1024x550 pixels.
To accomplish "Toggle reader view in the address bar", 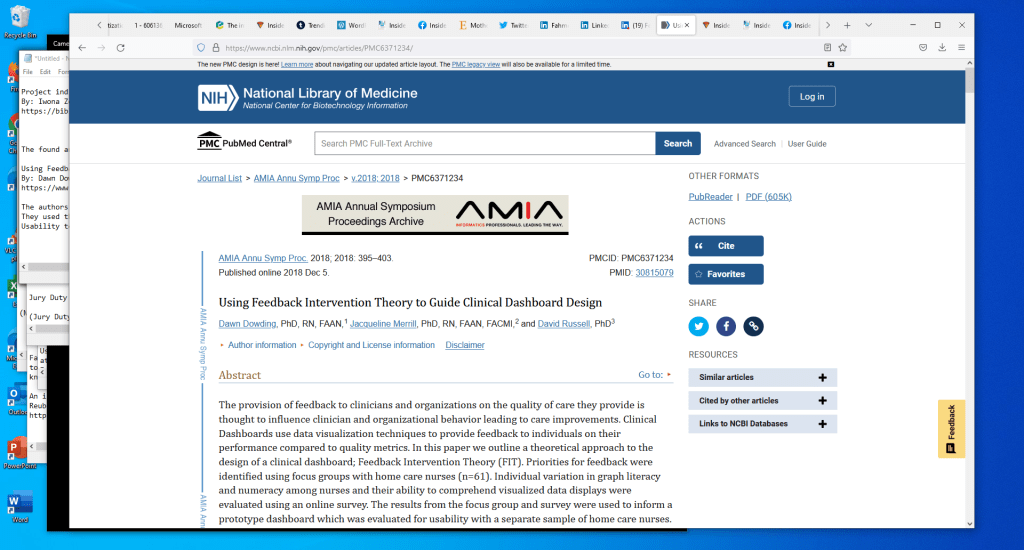I will (827, 47).
